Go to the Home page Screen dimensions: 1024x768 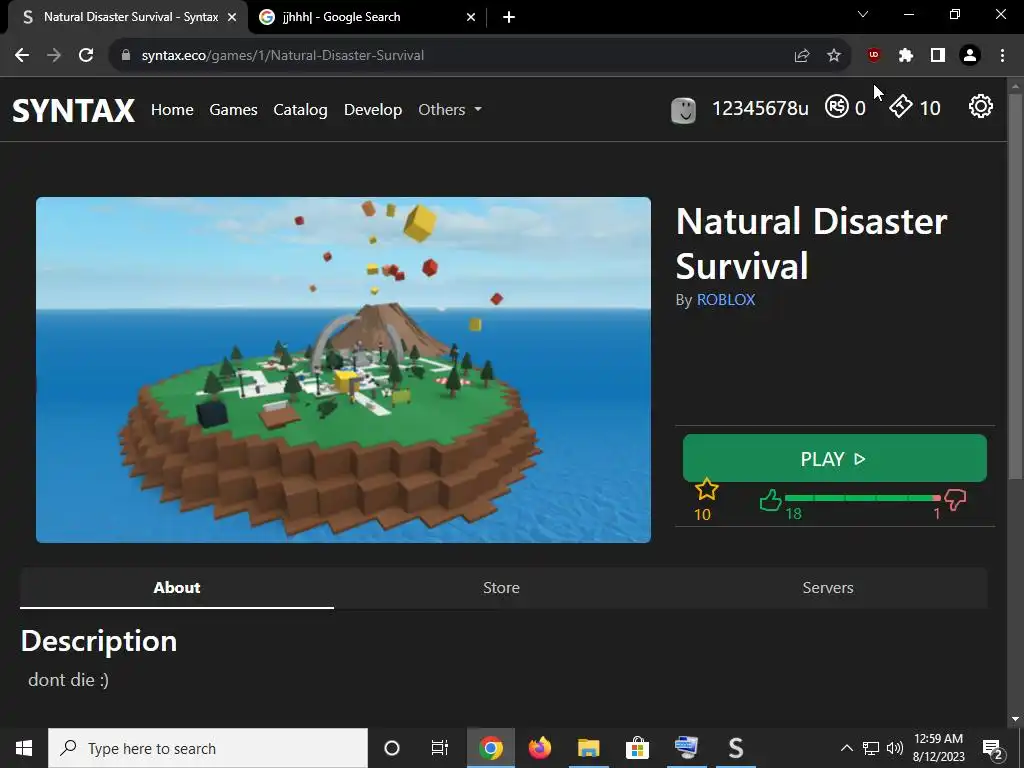point(172,110)
